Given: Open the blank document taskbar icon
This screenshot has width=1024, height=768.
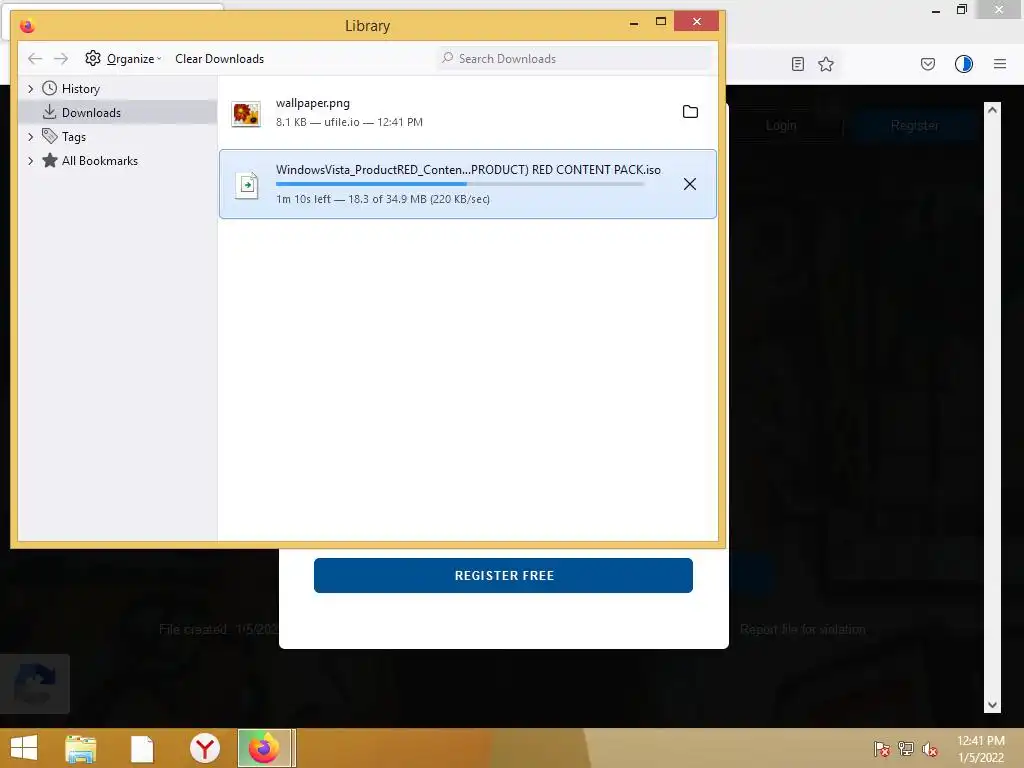Looking at the screenshot, I should tap(142, 748).
